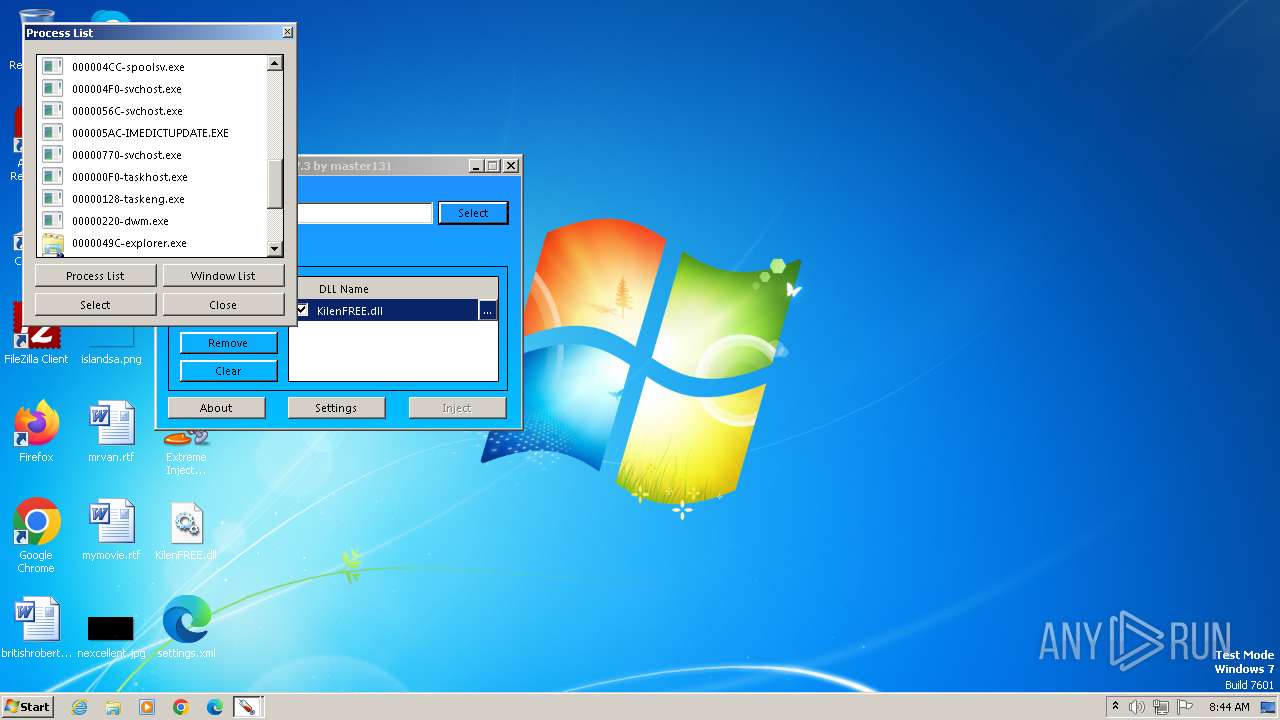Confirm with the Process List Select button
The image size is (1280, 720).
[95, 304]
